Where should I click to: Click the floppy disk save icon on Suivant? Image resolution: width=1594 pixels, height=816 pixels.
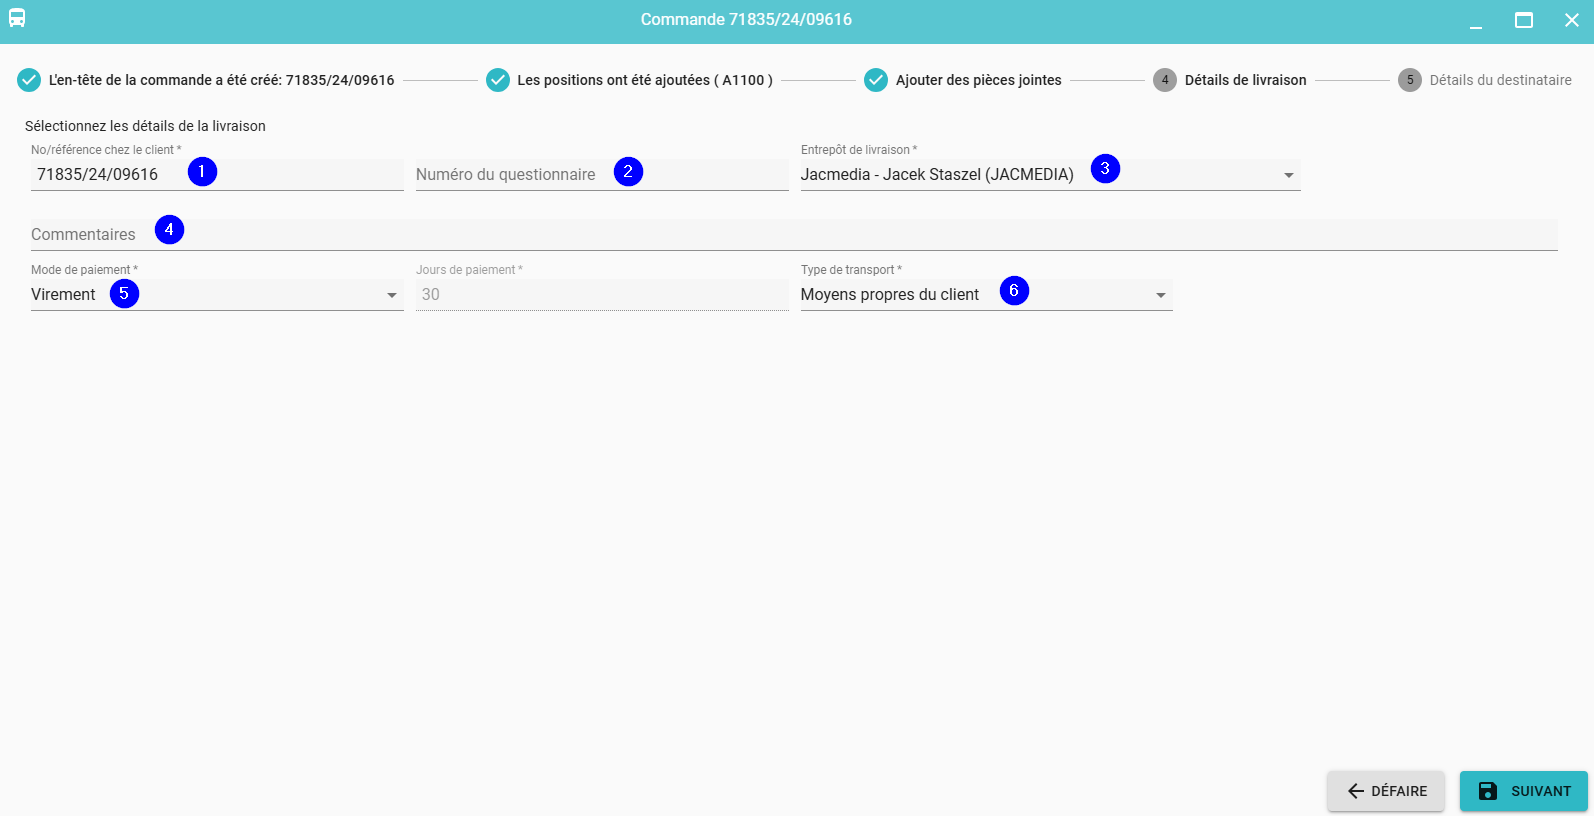point(1488,791)
